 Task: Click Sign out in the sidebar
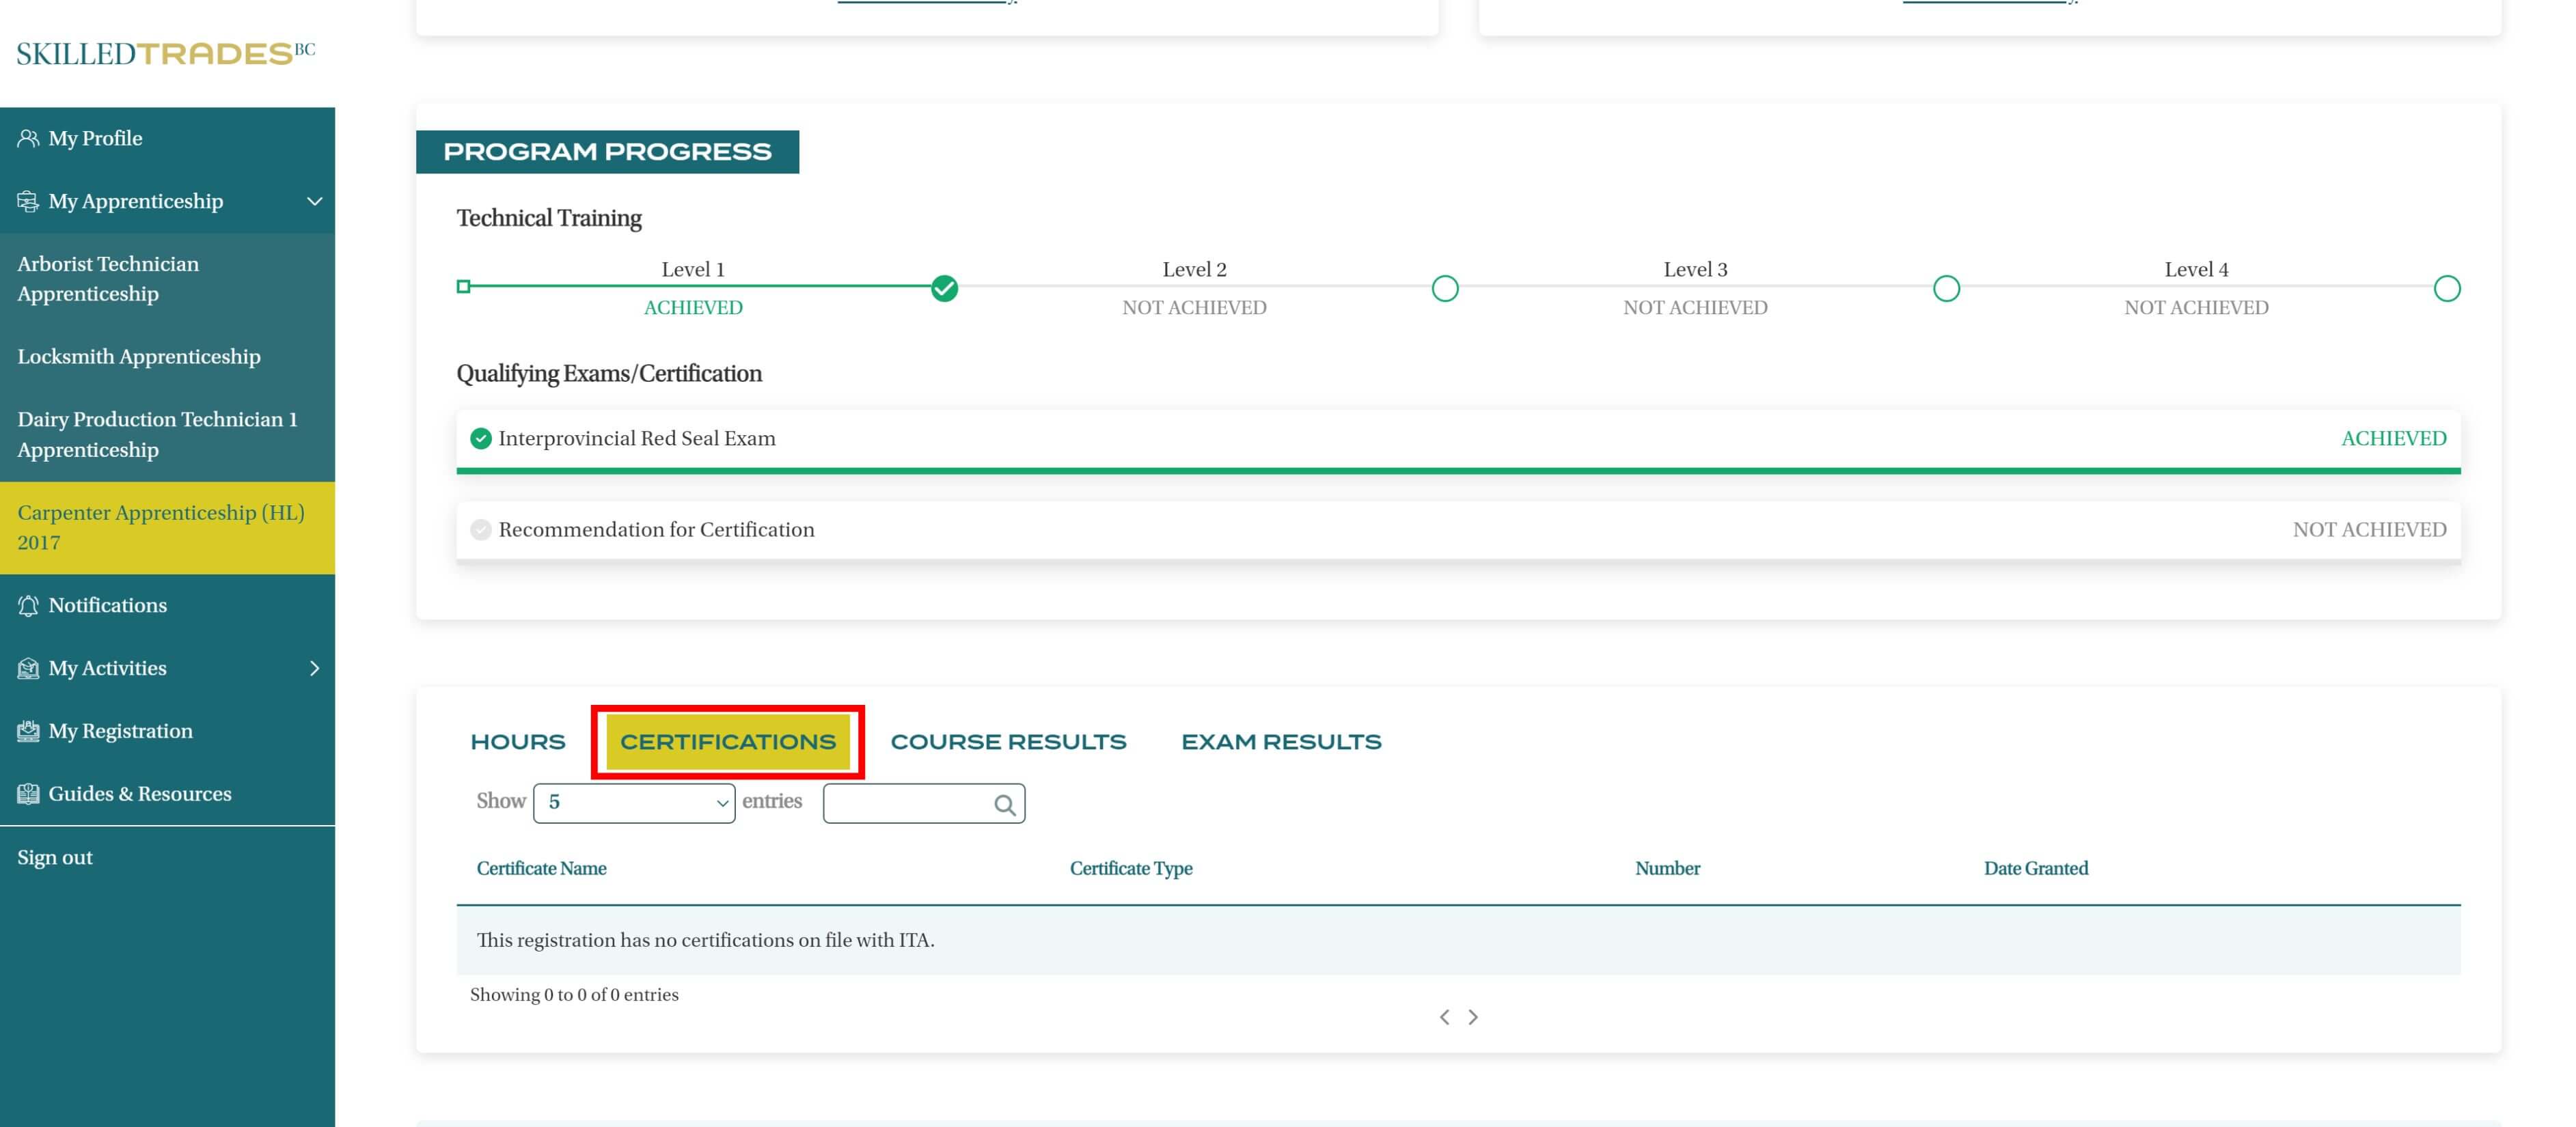coord(55,857)
